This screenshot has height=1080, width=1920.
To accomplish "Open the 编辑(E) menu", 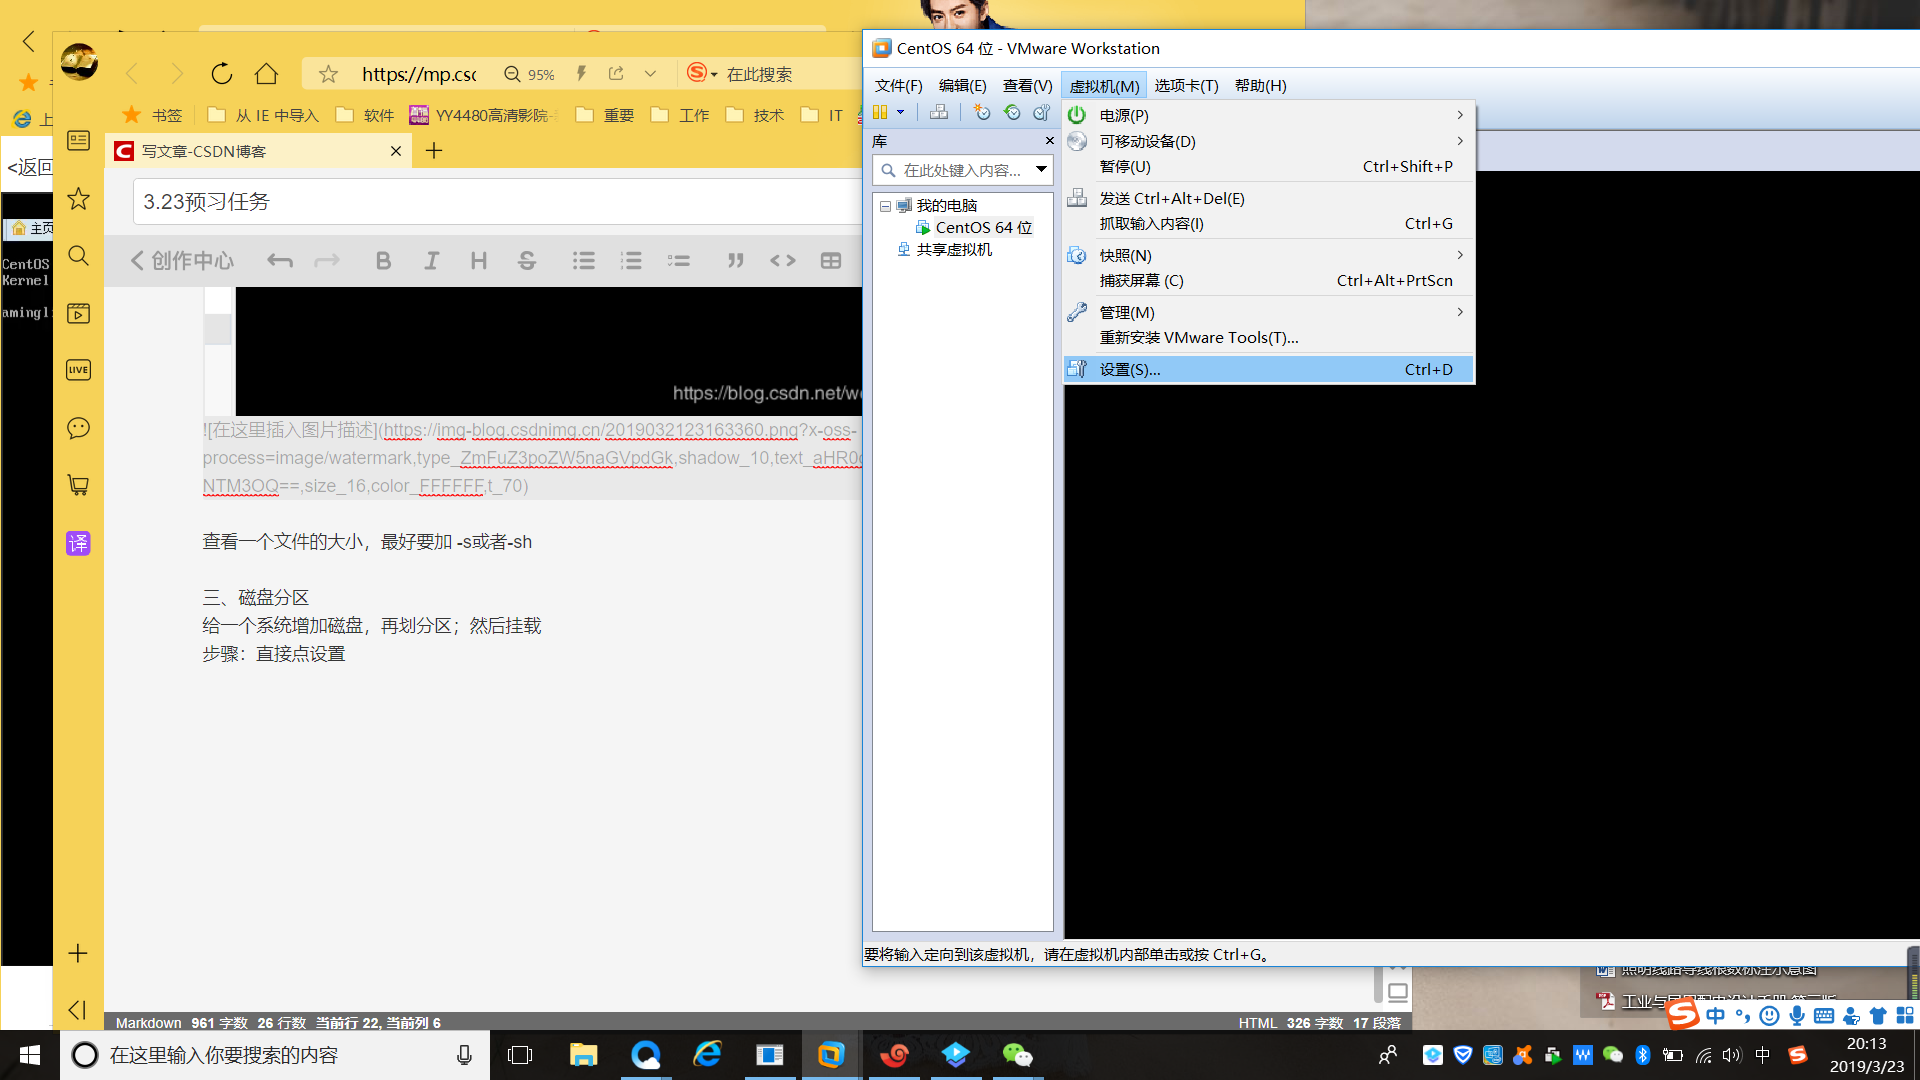I will click(x=962, y=86).
